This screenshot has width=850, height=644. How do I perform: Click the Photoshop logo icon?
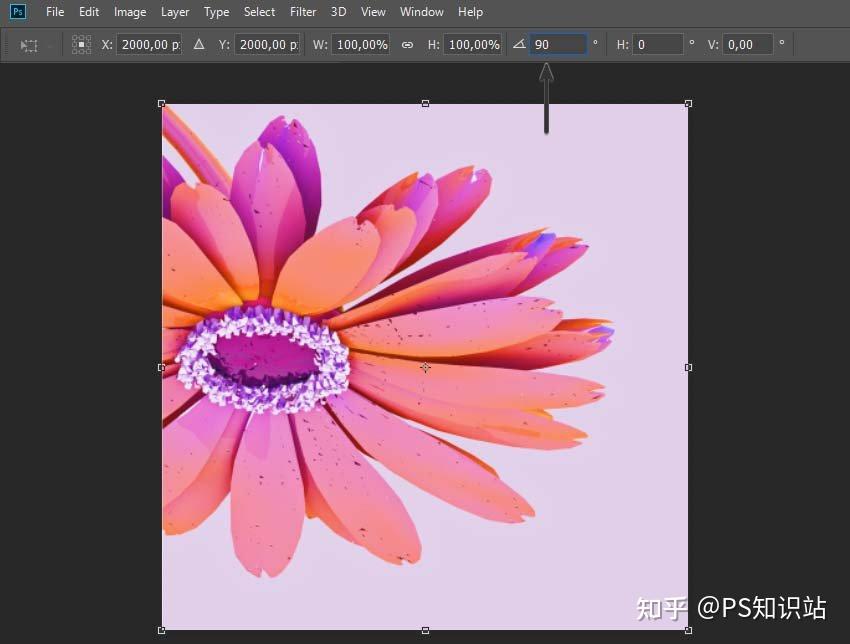click(17, 12)
